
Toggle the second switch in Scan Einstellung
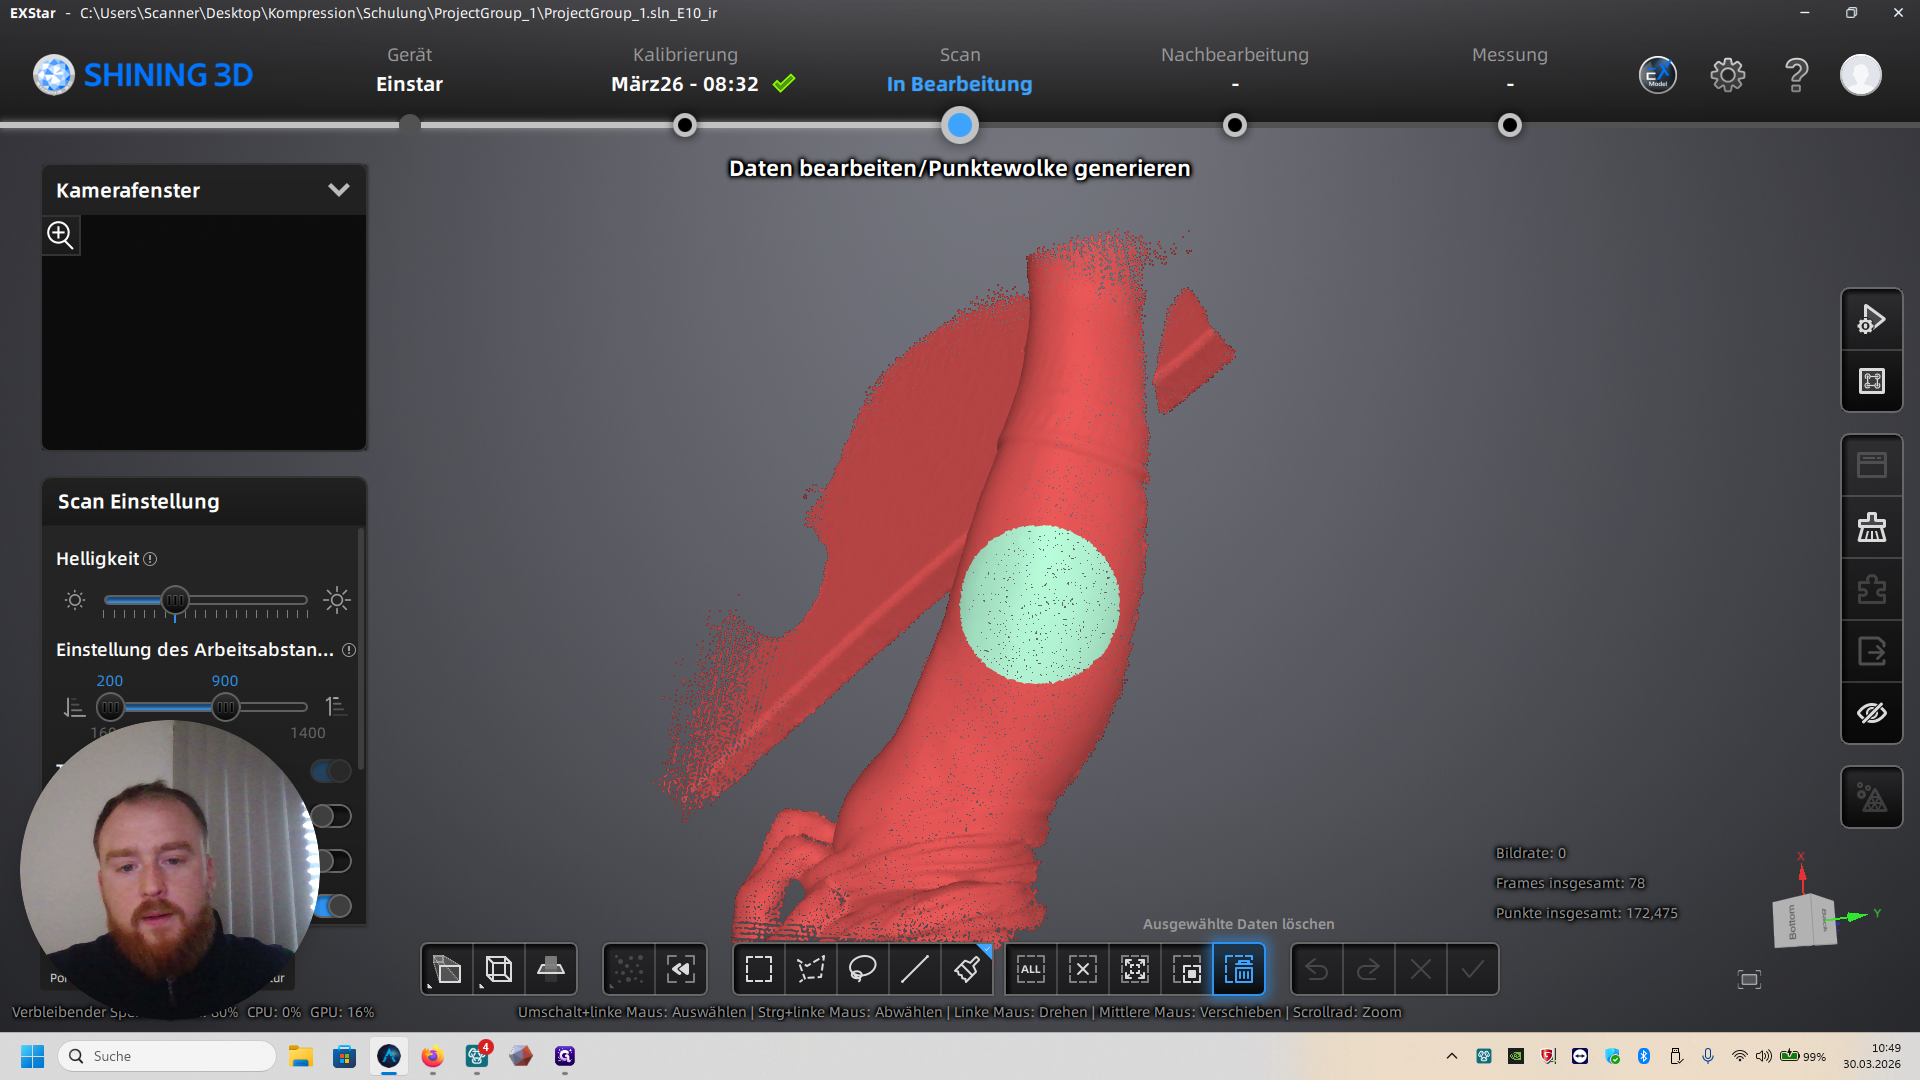click(x=331, y=816)
